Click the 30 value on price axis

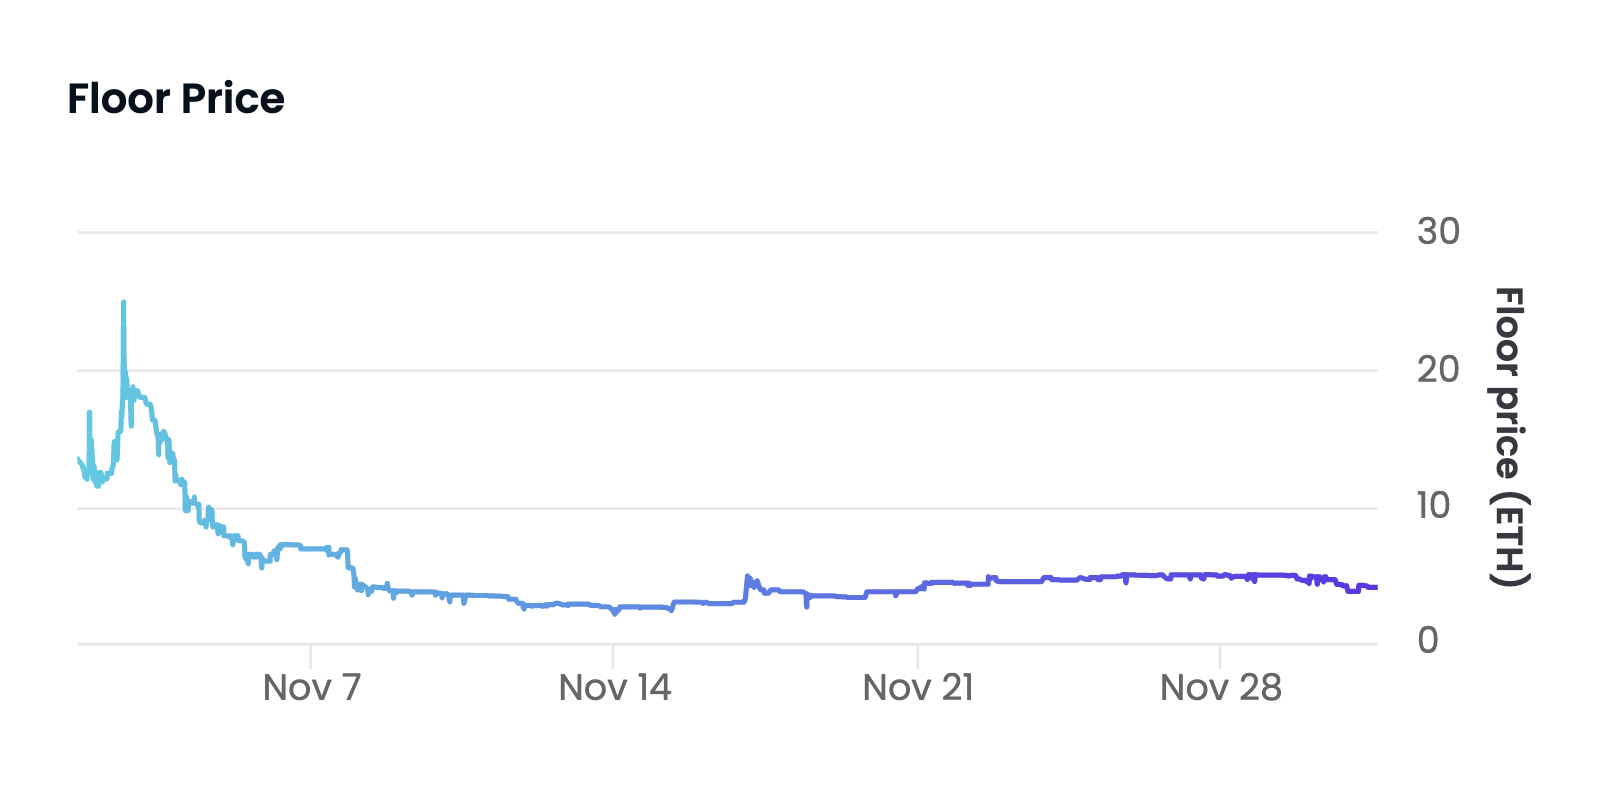click(1438, 232)
